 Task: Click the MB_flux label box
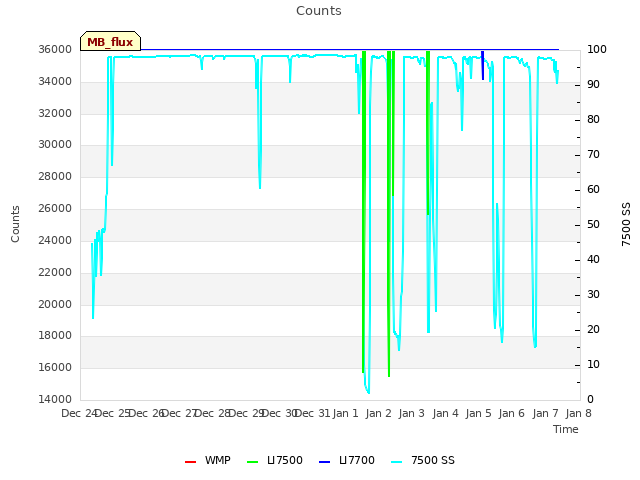click(x=111, y=41)
